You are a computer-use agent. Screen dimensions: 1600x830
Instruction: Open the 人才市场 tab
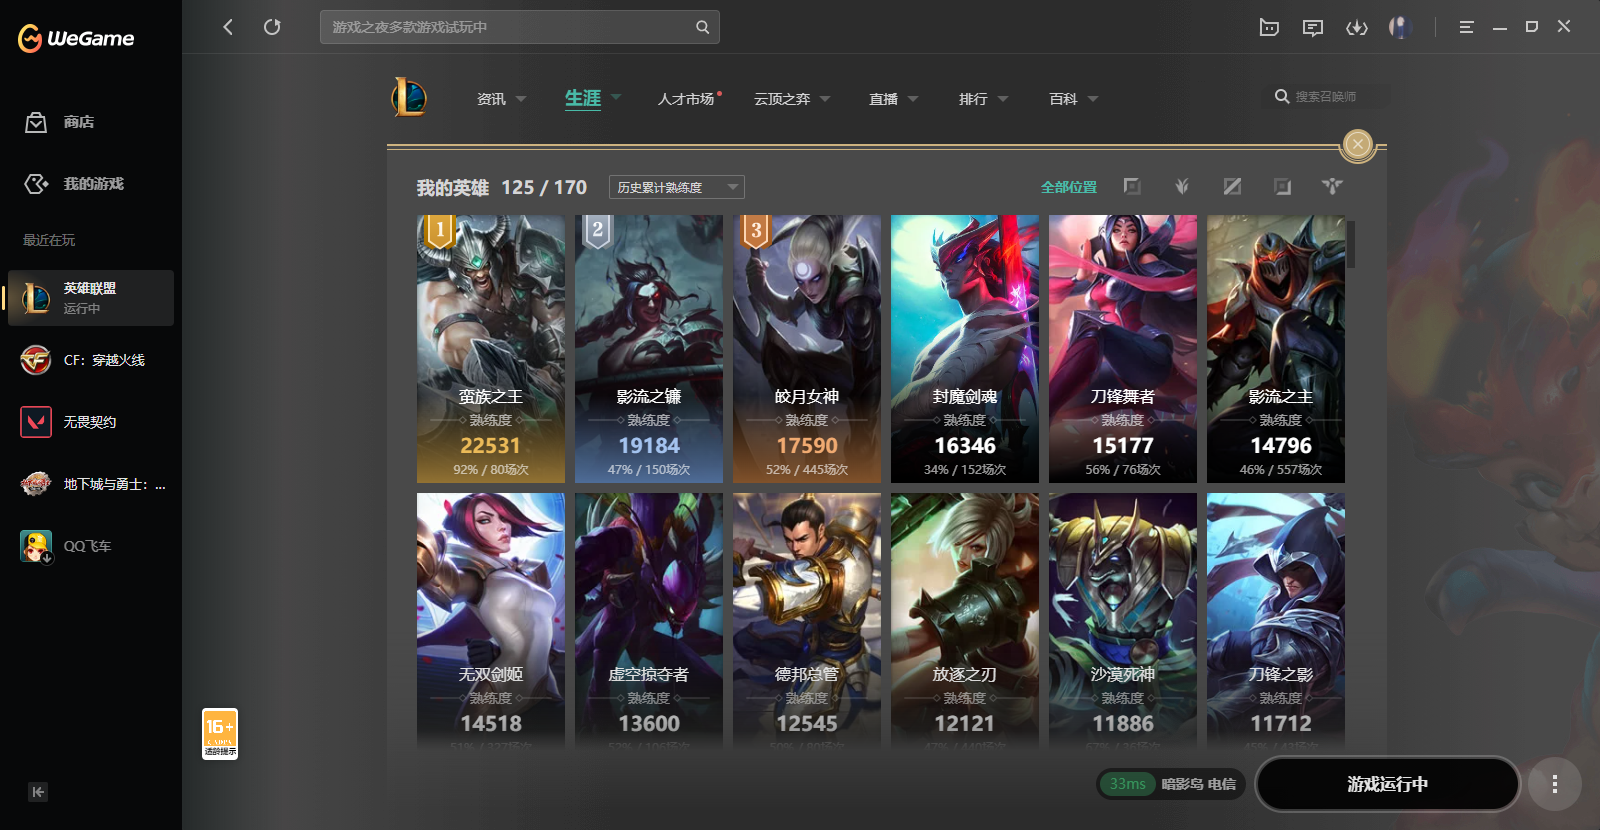click(x=688, y=99)
